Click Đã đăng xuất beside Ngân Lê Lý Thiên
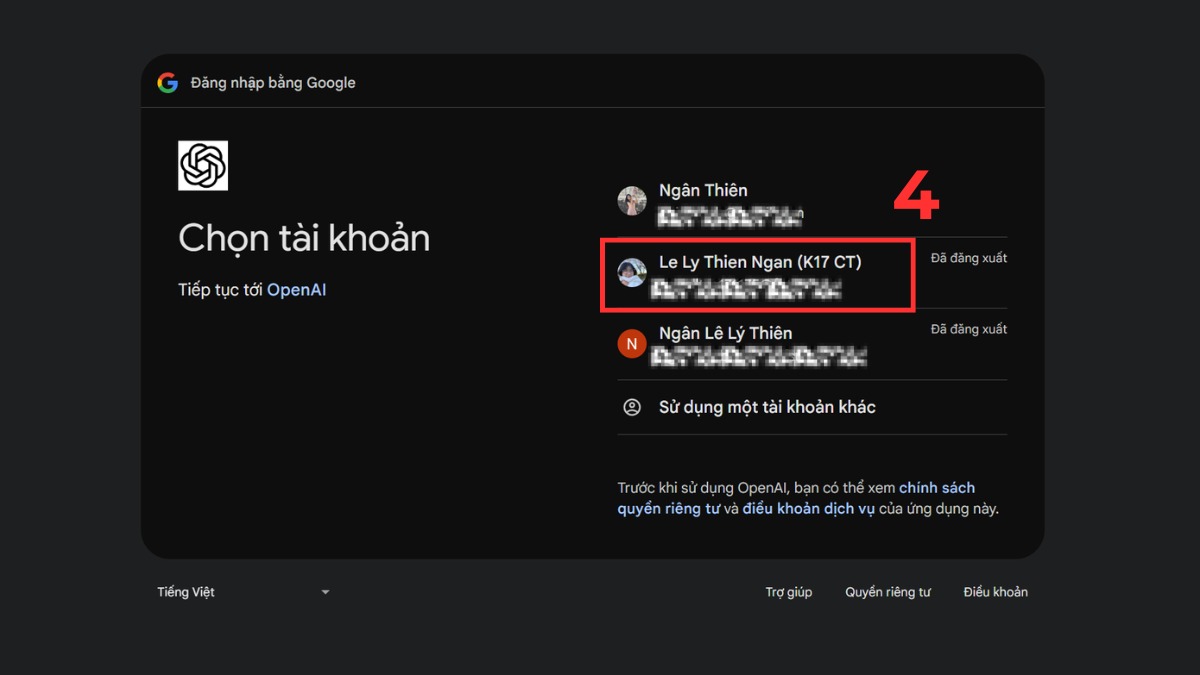The image size is (1200, 675). click(x=969, y=329)
